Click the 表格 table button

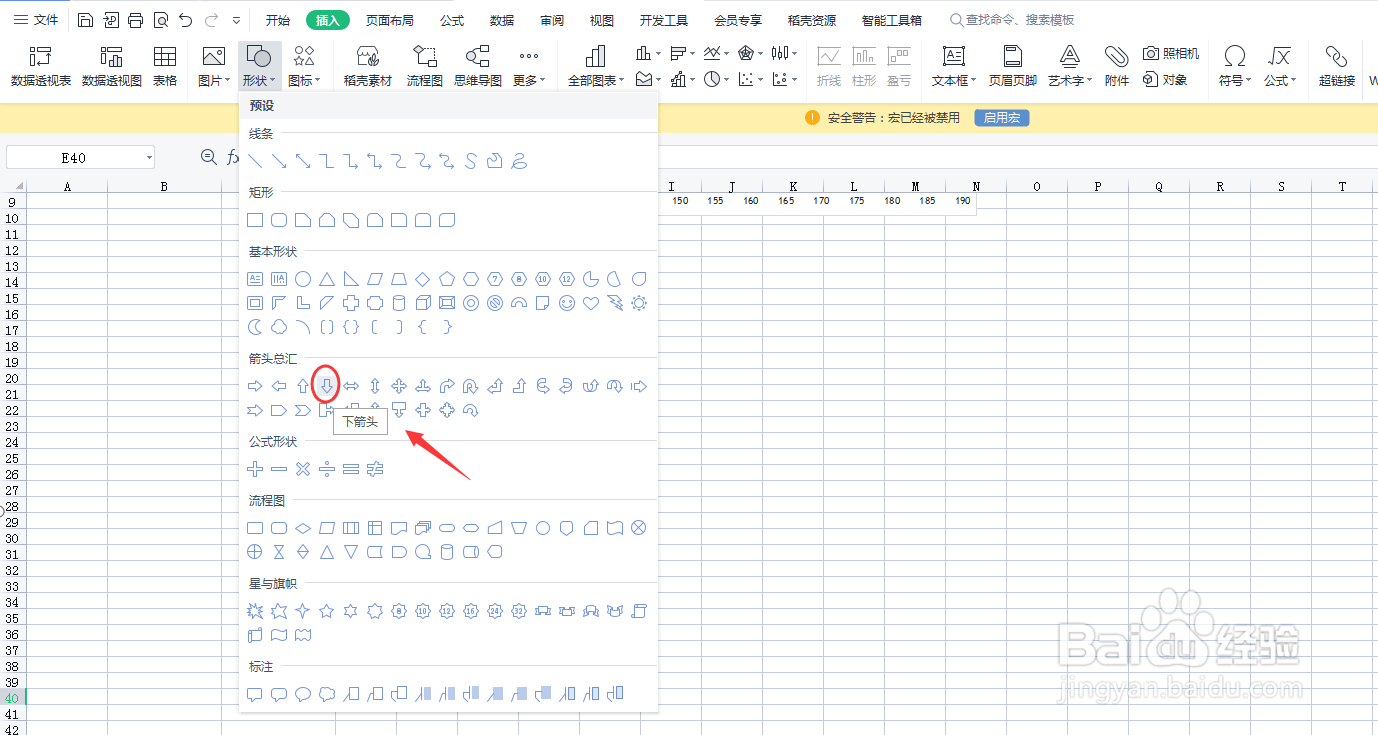coord(165,67)
